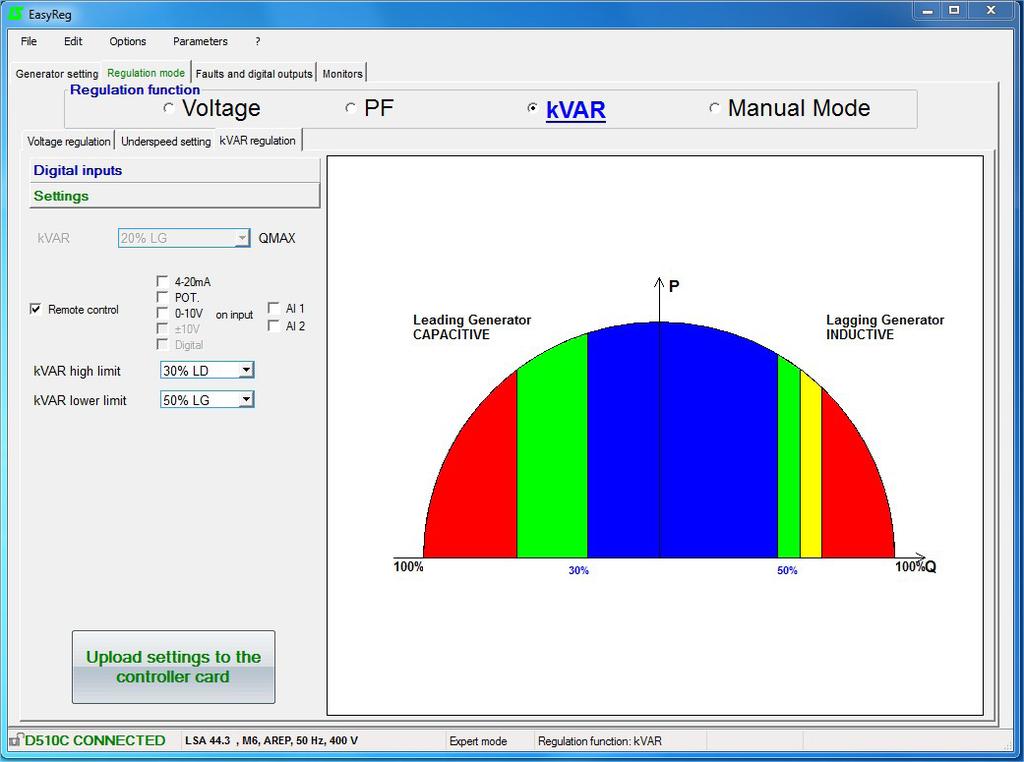Click the lock icon beside D510C CONNECTED
Screen dimensions: 1024x762
click(x=15, y=740)
